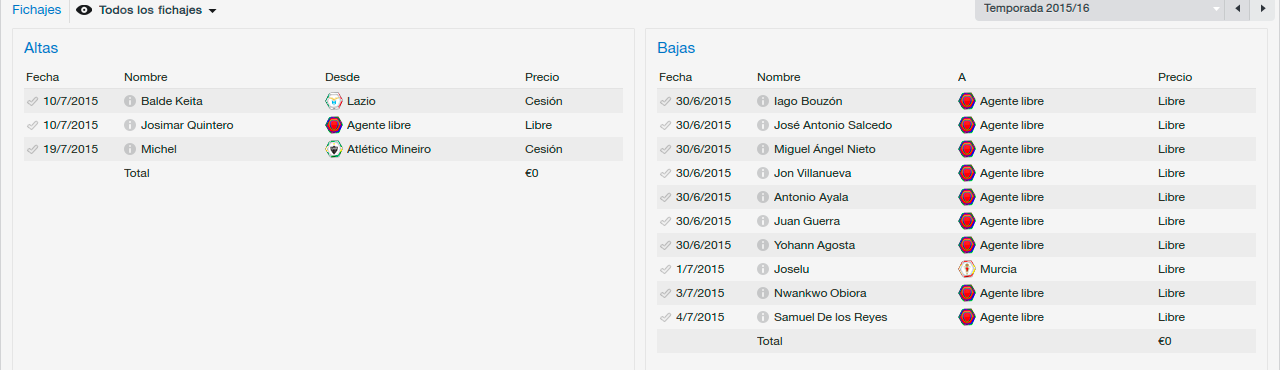Click info icon next to Michel
The height and width of the screenshot is (370, 1280).
click(x=130, y=149)
